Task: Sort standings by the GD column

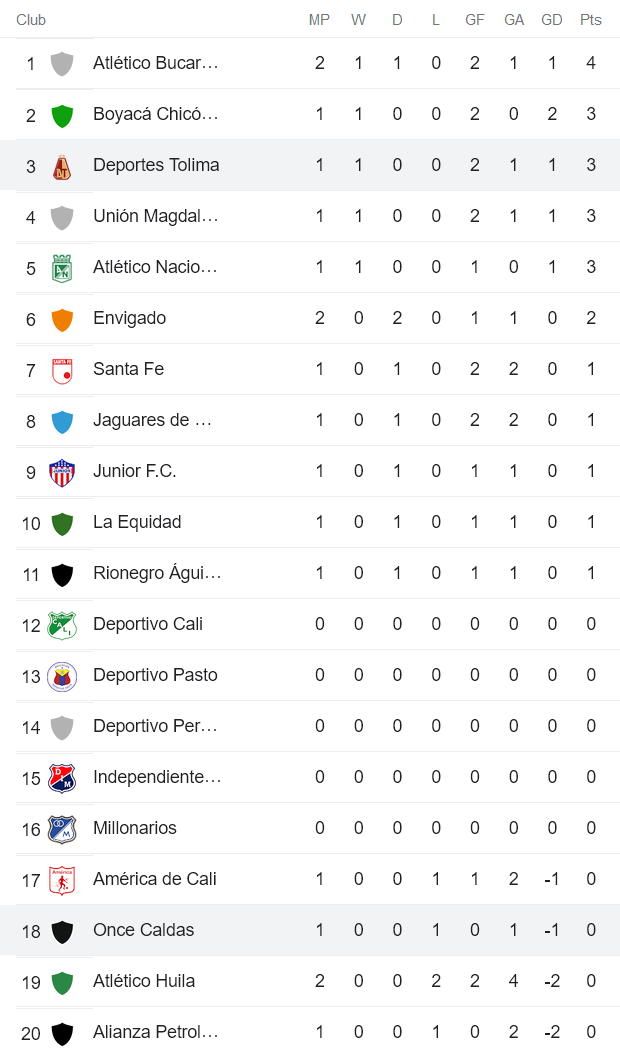Action: tap(551, 18)
